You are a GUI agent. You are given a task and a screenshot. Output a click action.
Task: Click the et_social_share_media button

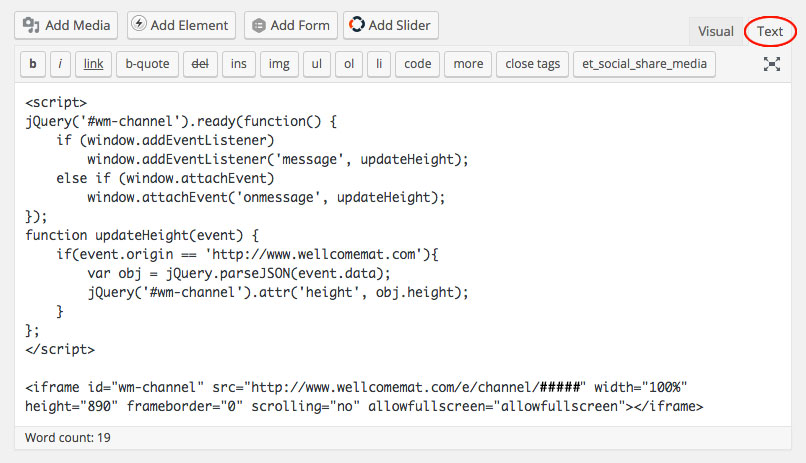pyautogui.click(x=644, y=64)
